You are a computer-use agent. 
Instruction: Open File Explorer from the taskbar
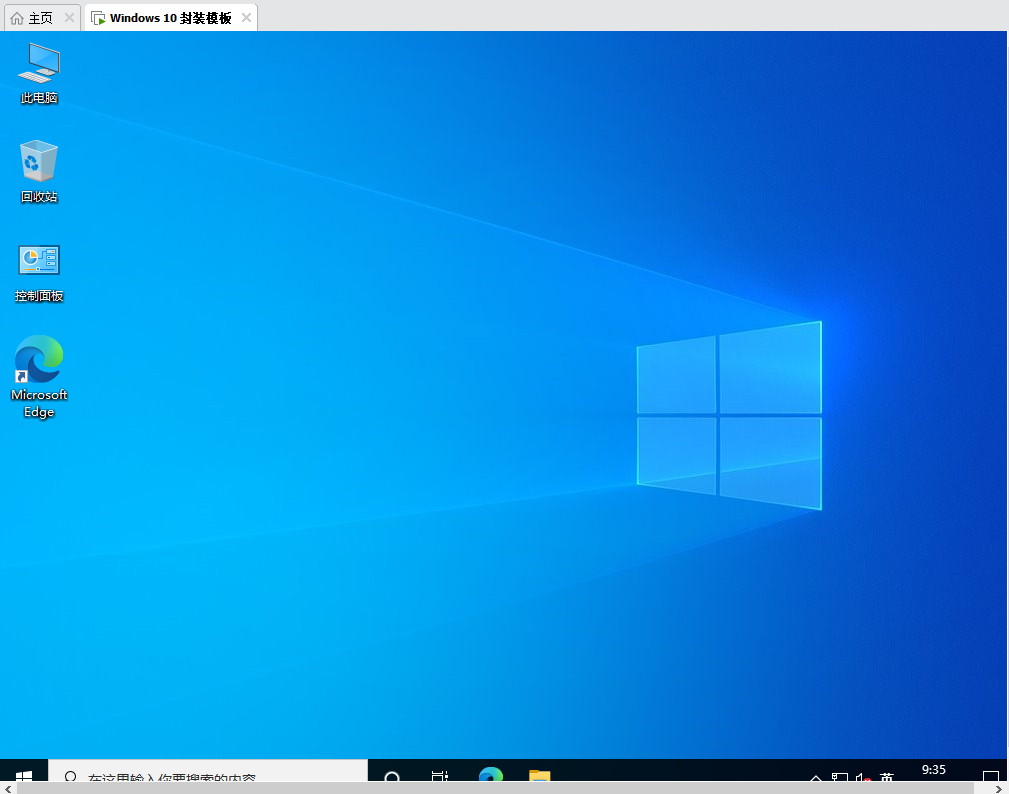pyautogui.click(x=539, y=775)
